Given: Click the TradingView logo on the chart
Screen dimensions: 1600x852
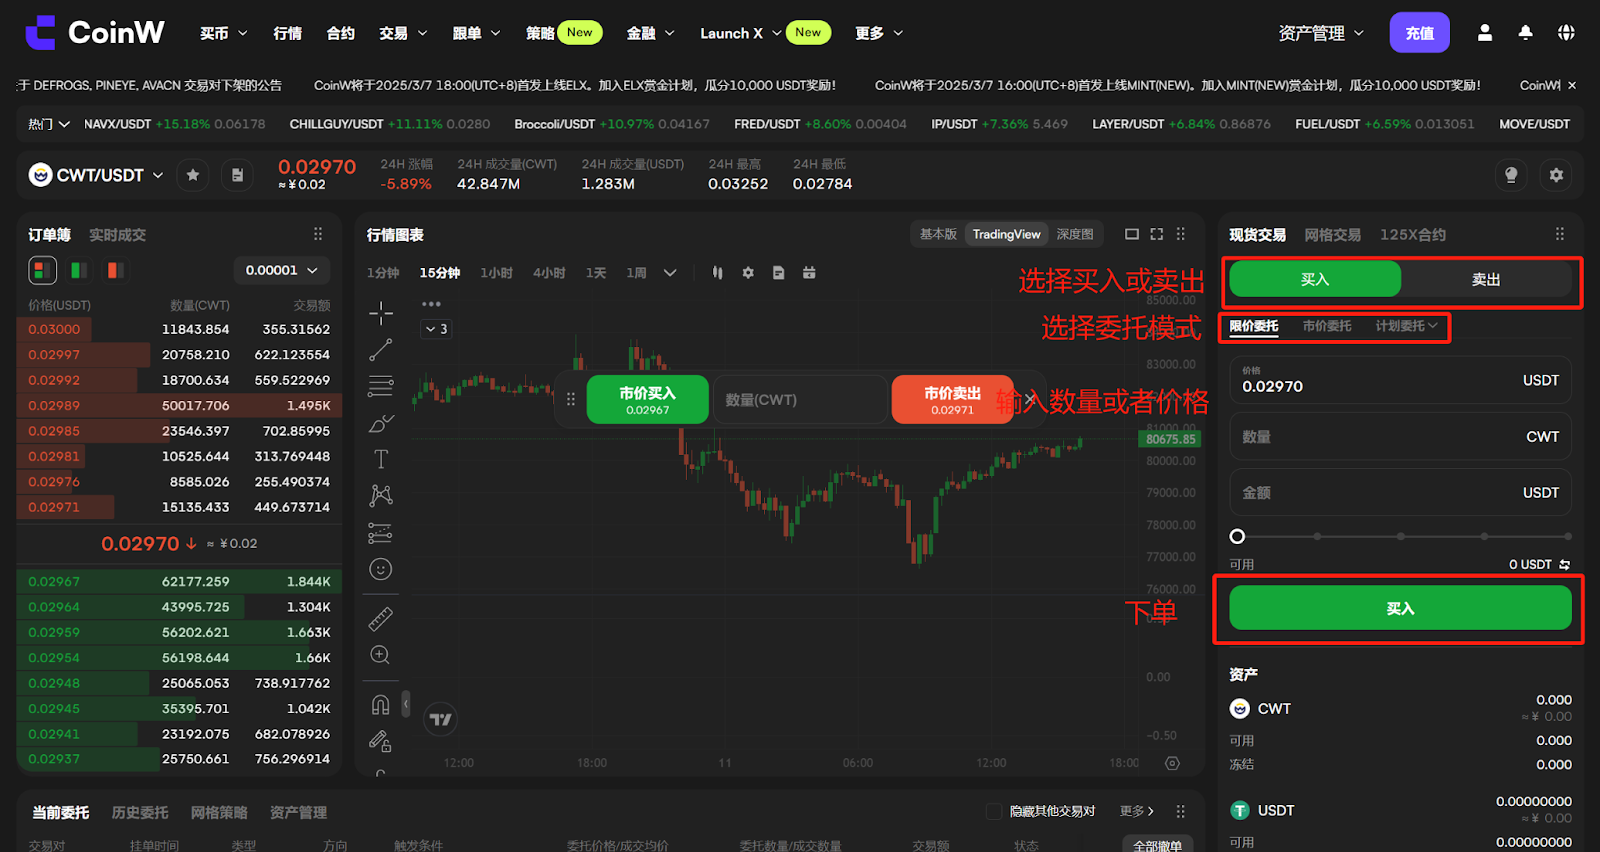Looking at the screenshot, I should [440, 719].
